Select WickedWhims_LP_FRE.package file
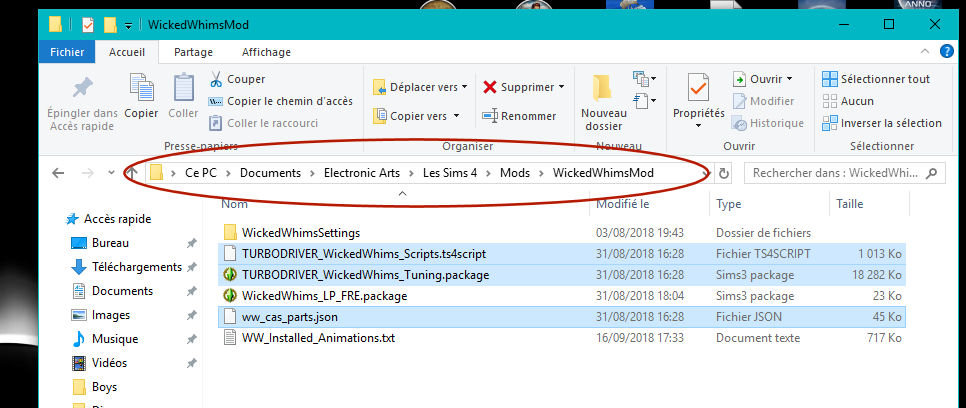966x408 pixels. 562,296
